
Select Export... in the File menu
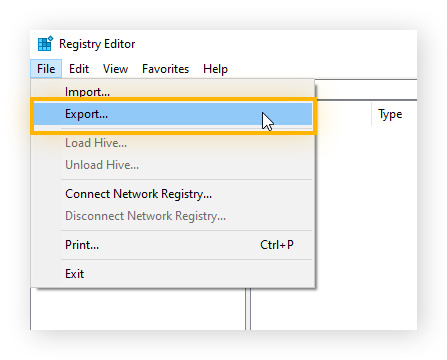173,114
